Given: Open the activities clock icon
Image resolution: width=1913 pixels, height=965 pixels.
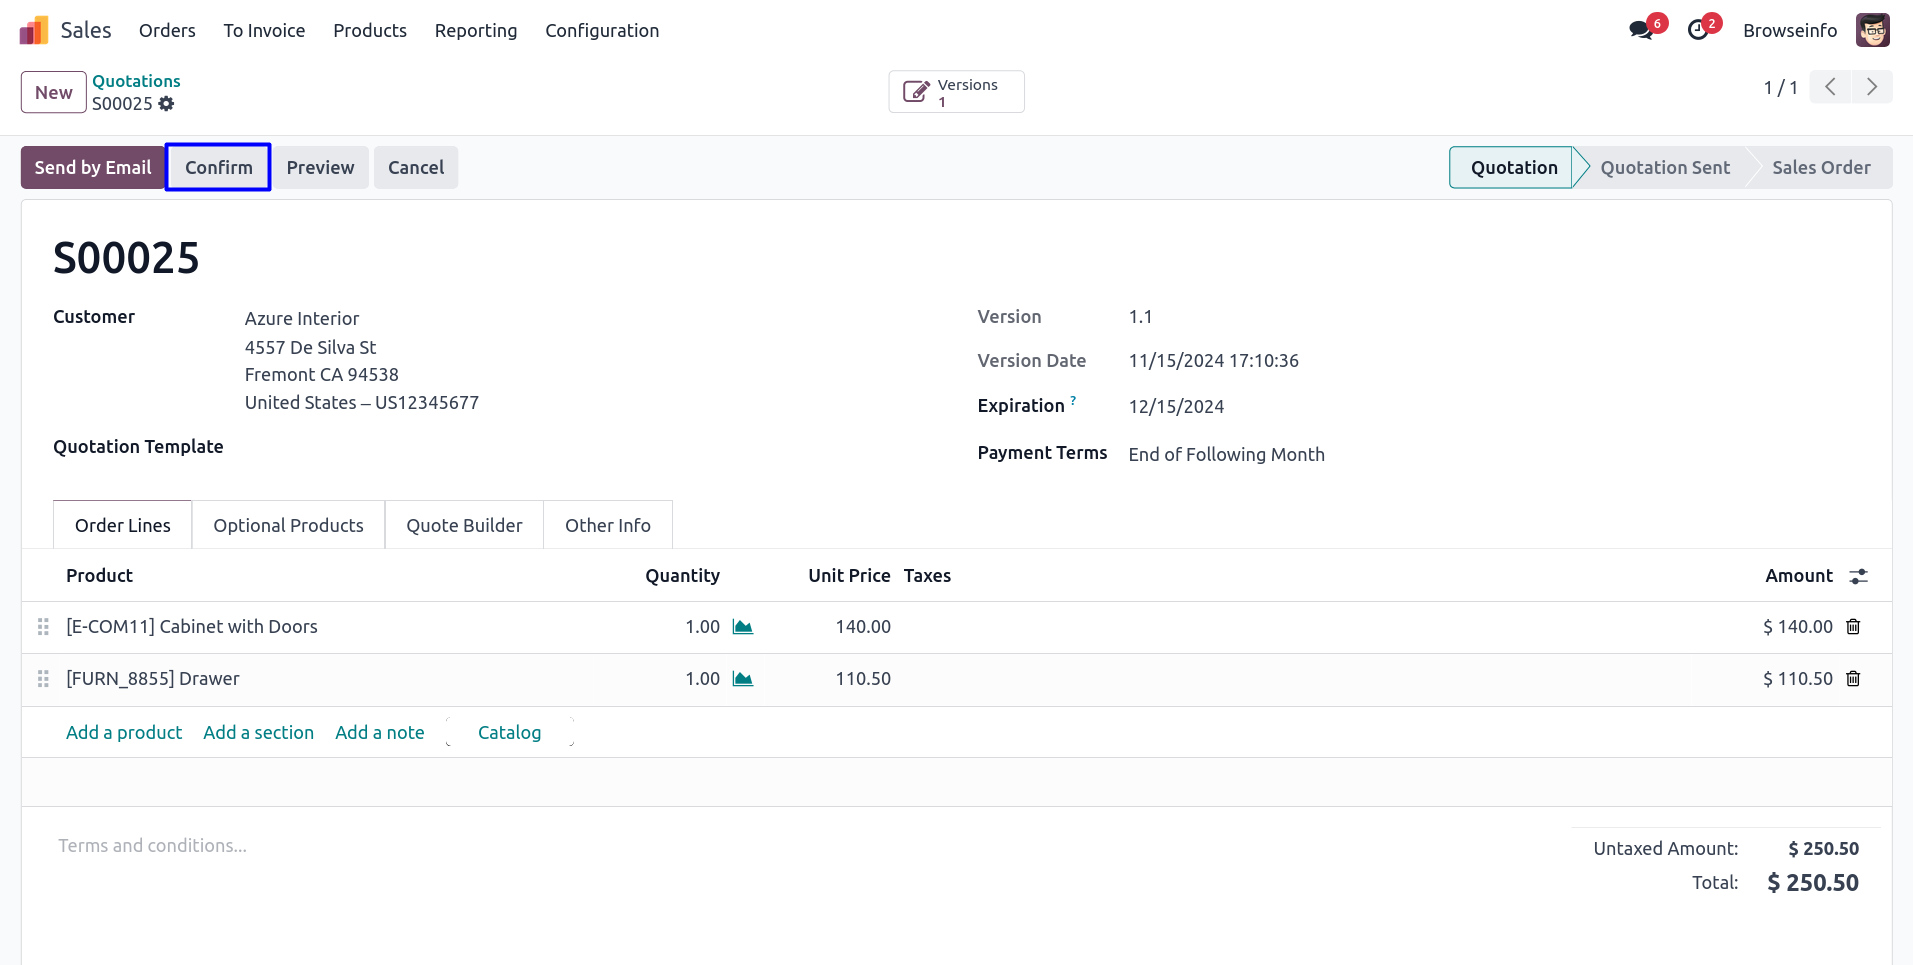Looking at the screenshot, I should [1698, 30].
